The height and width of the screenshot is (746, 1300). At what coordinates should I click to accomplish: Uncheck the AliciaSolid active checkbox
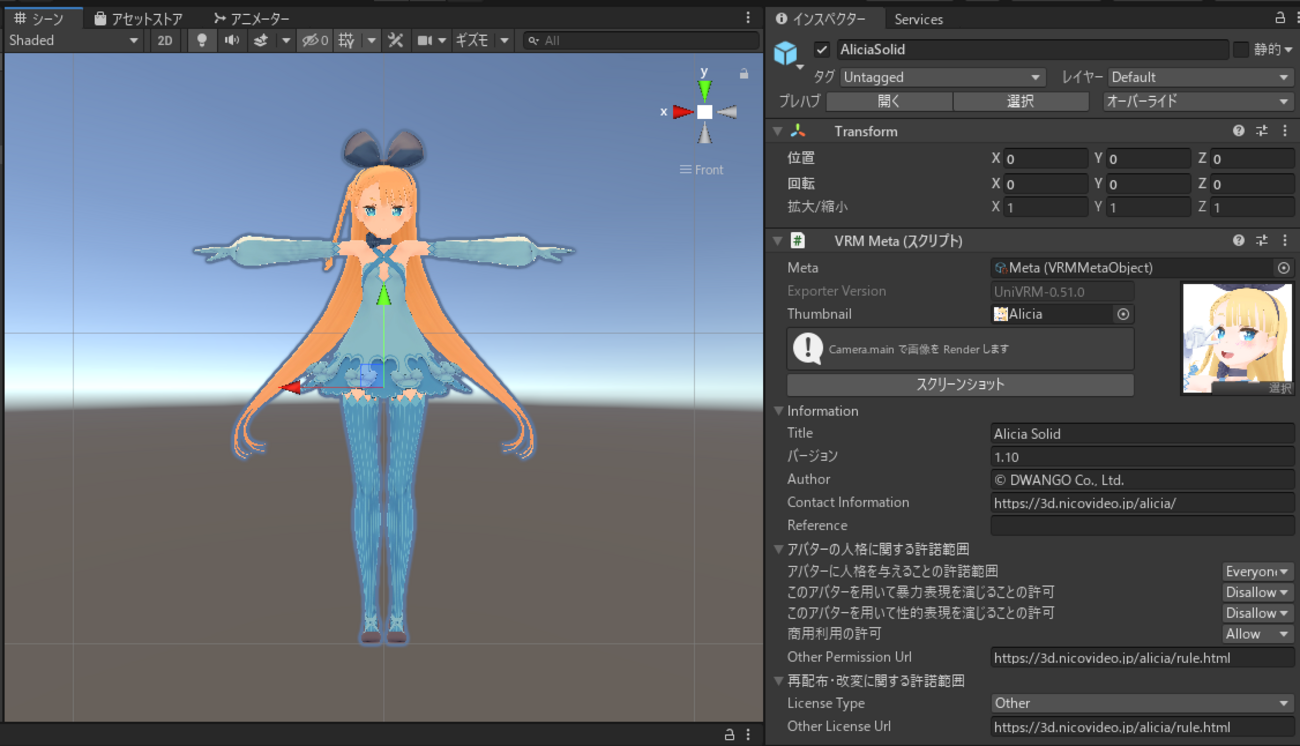tap(822, 50)
